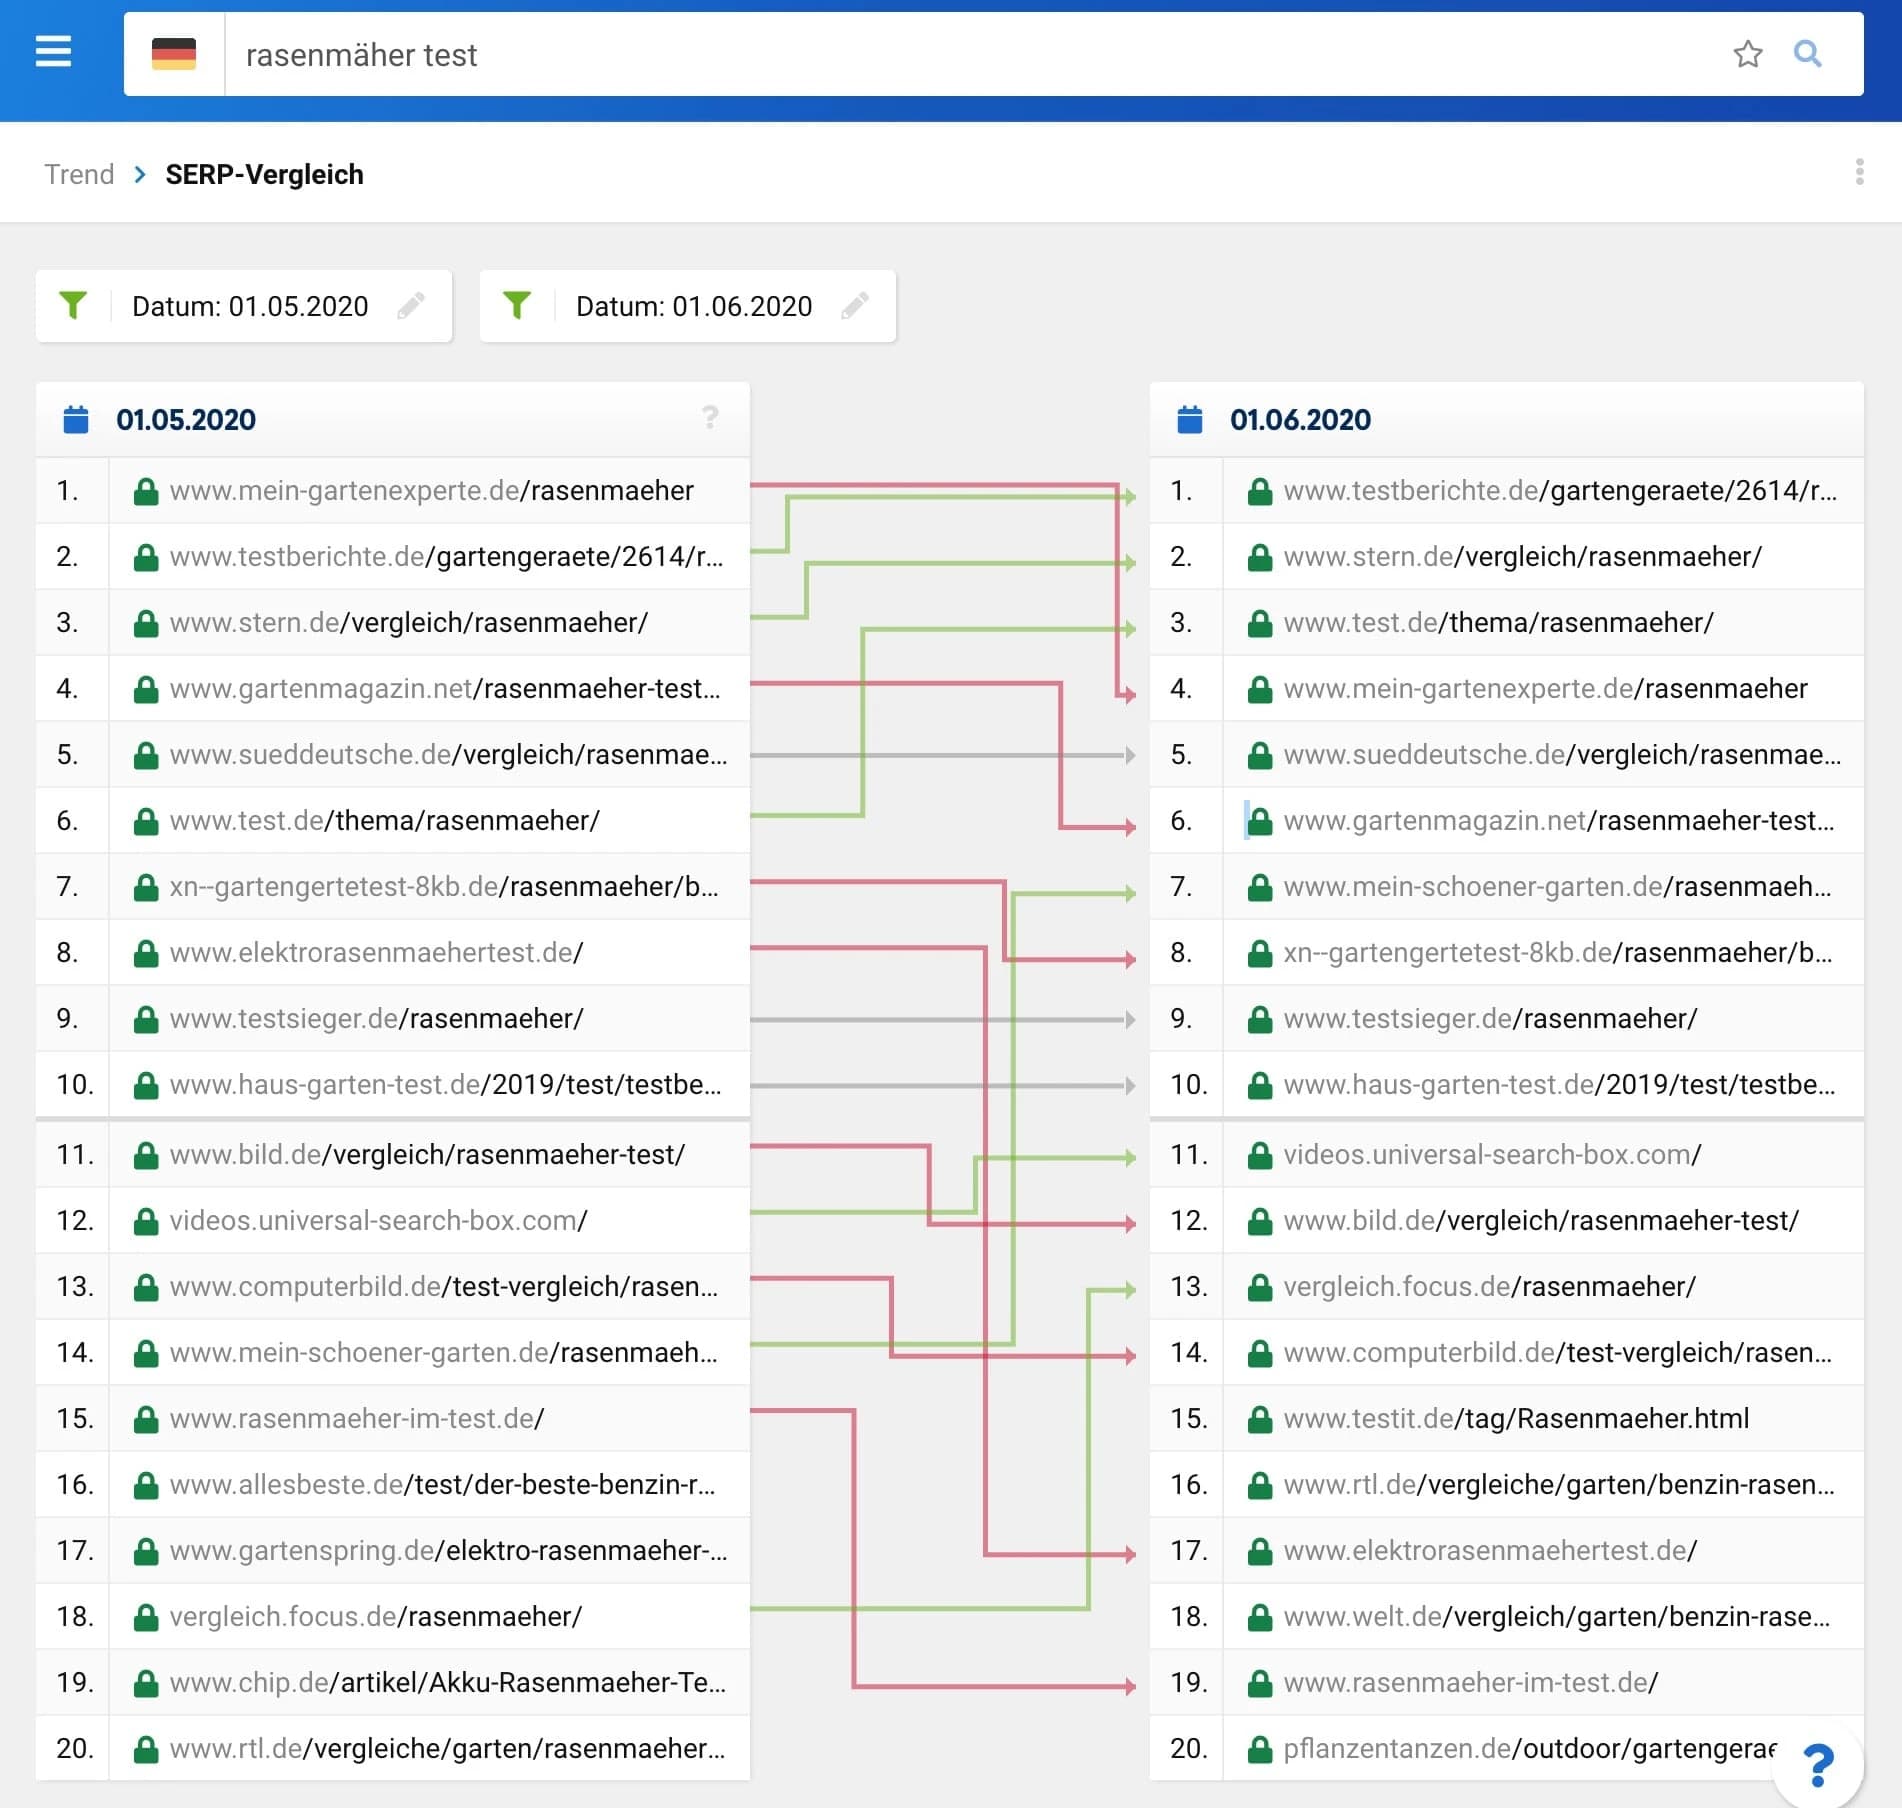
Task: Open the hamburger navigation menu
Action: click(53, 51)
